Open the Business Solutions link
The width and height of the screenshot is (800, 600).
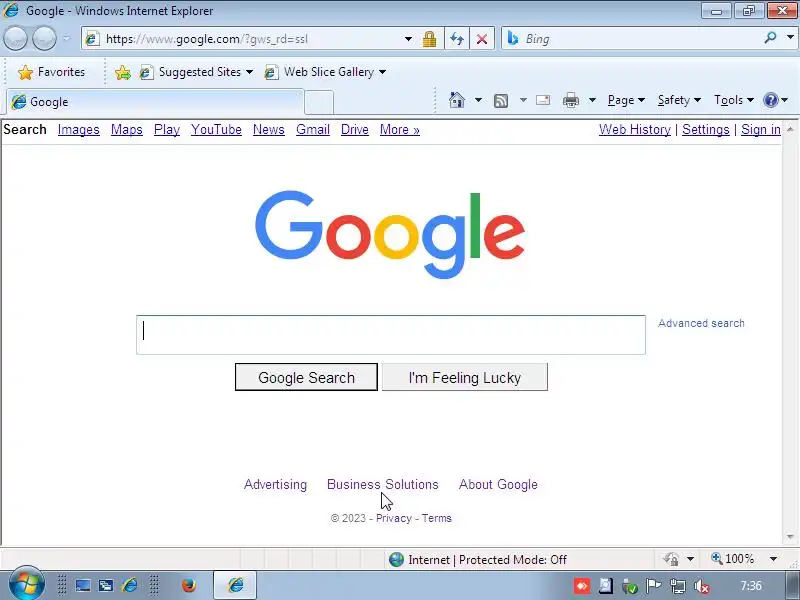(383, 484)
